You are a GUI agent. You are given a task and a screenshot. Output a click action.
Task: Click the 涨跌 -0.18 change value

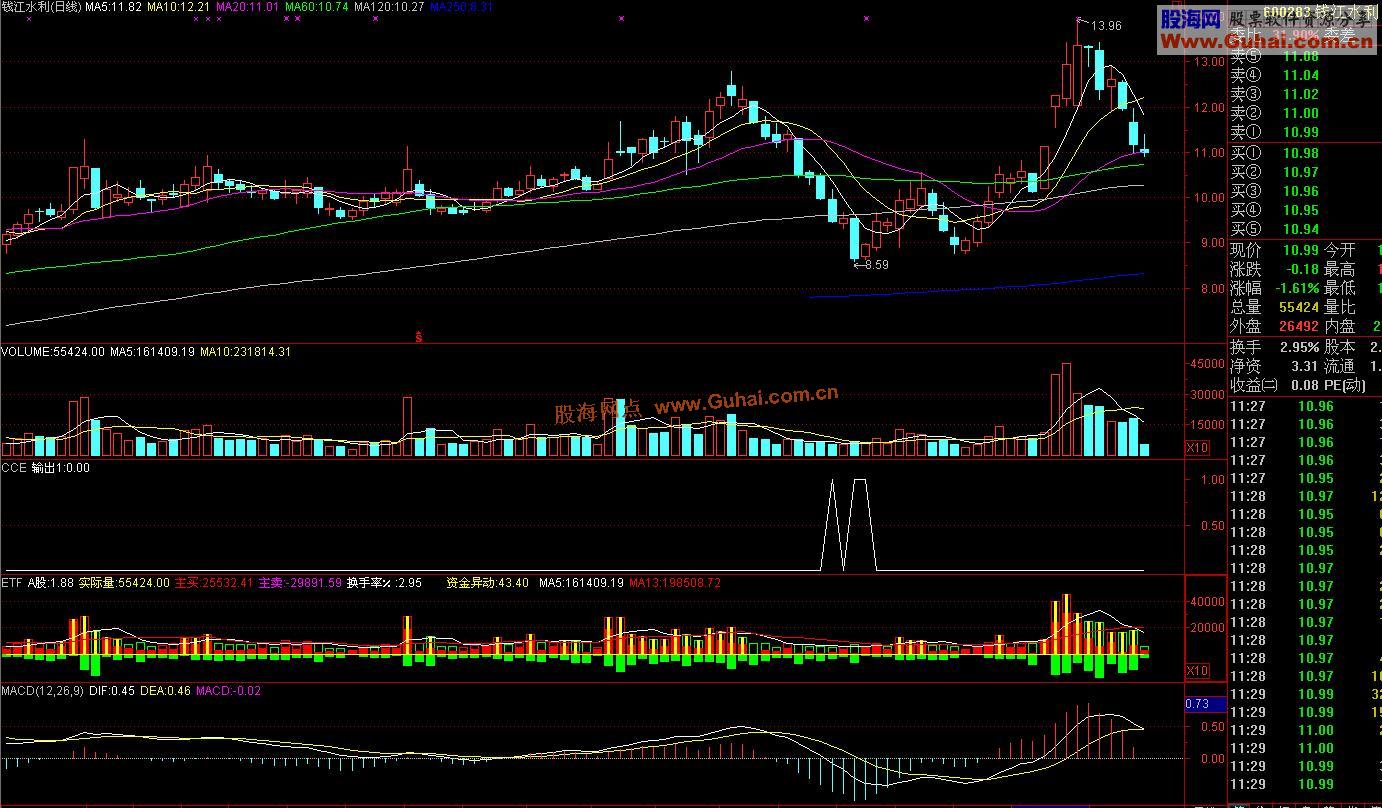click(1301, 269)
